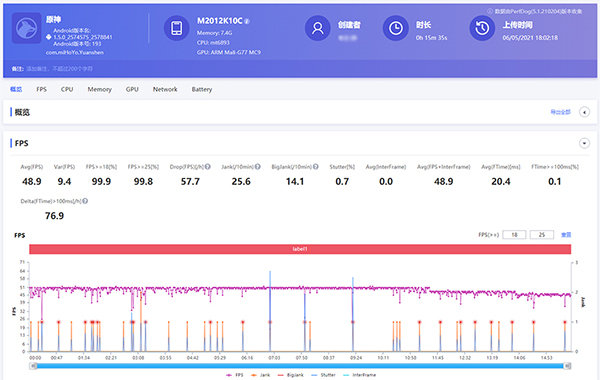The image size is (600, 380).
Task: Click FPS threshold field containing 25
Action: (542, 235)
